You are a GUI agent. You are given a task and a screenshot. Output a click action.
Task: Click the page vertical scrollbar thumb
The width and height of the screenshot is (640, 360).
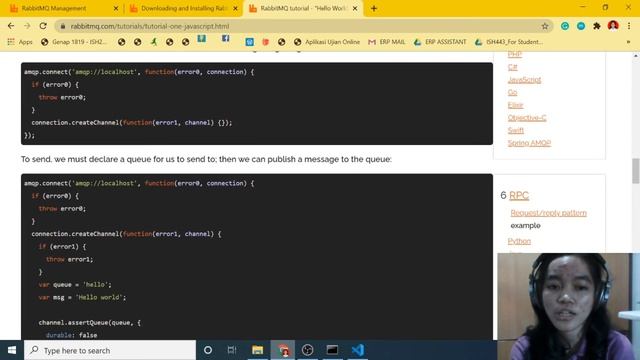(635, 171)
